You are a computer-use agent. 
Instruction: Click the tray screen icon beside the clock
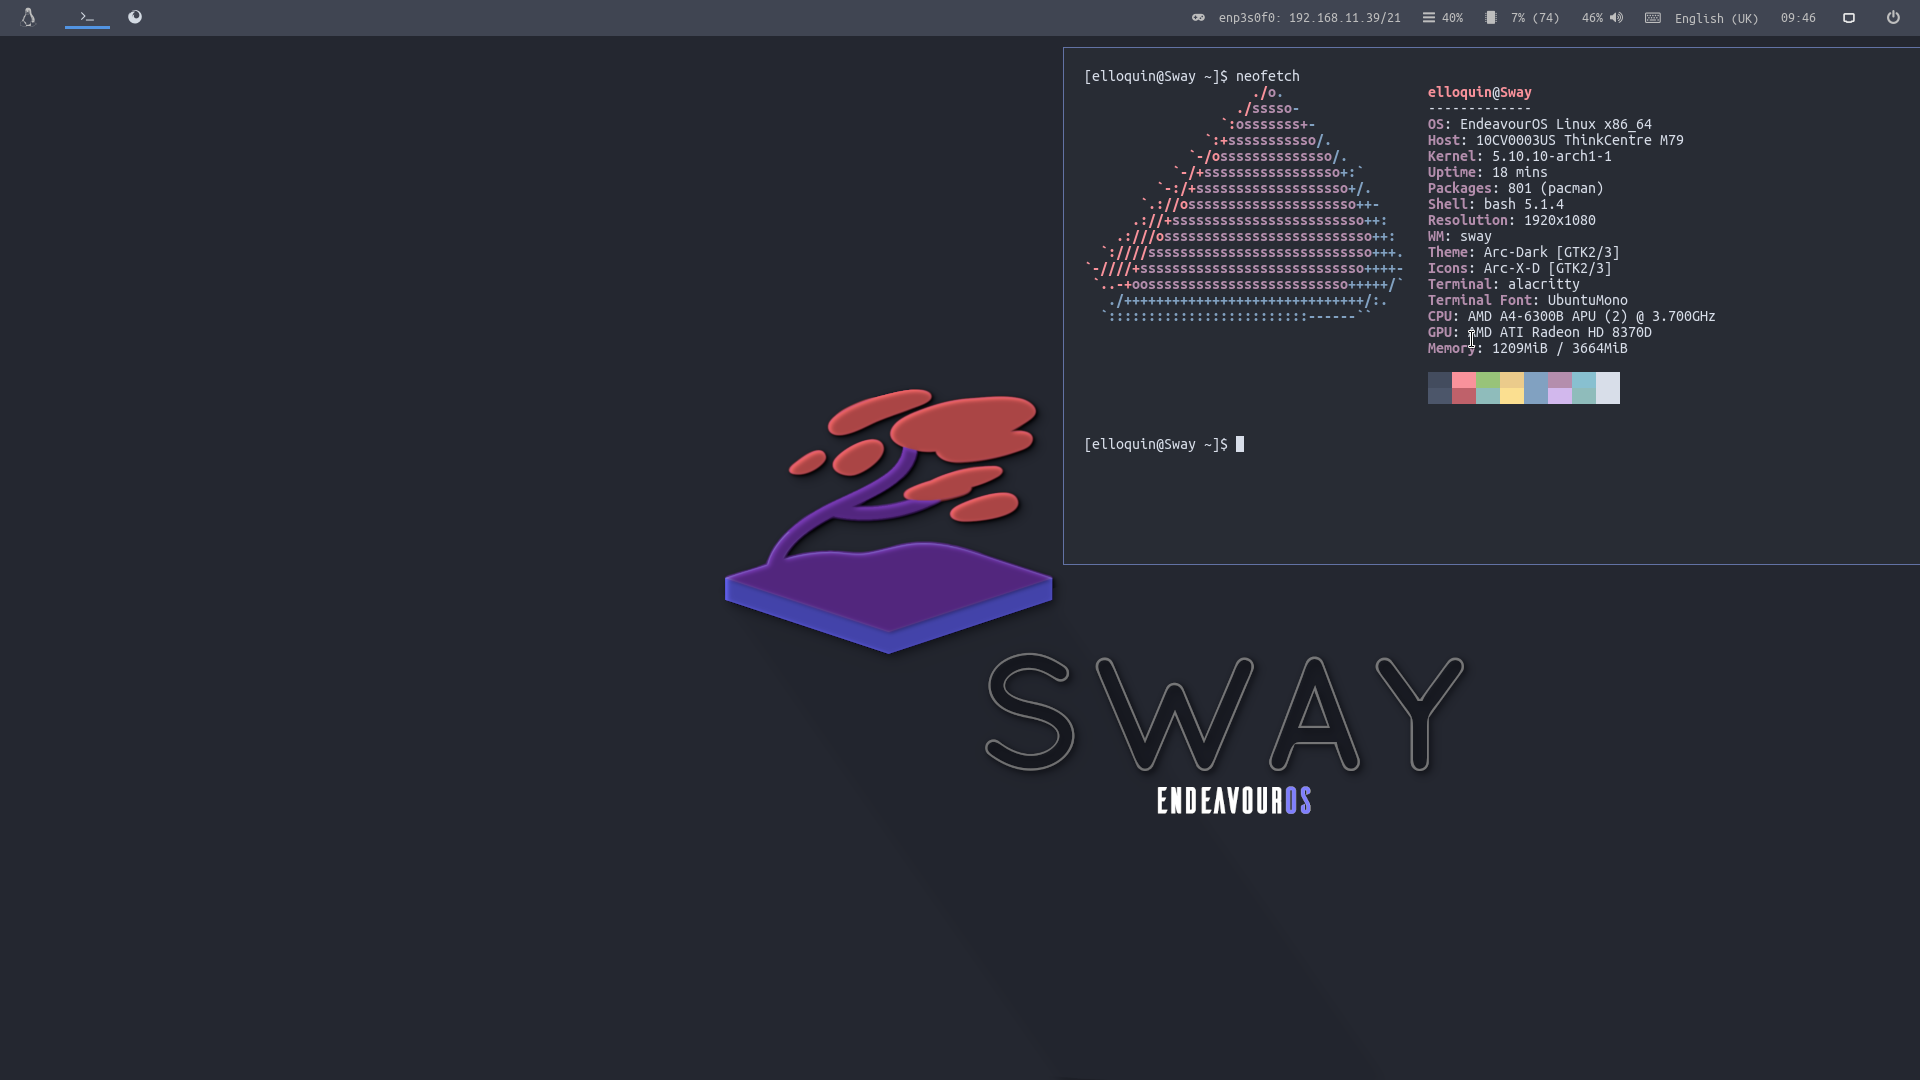point(1849,18)
